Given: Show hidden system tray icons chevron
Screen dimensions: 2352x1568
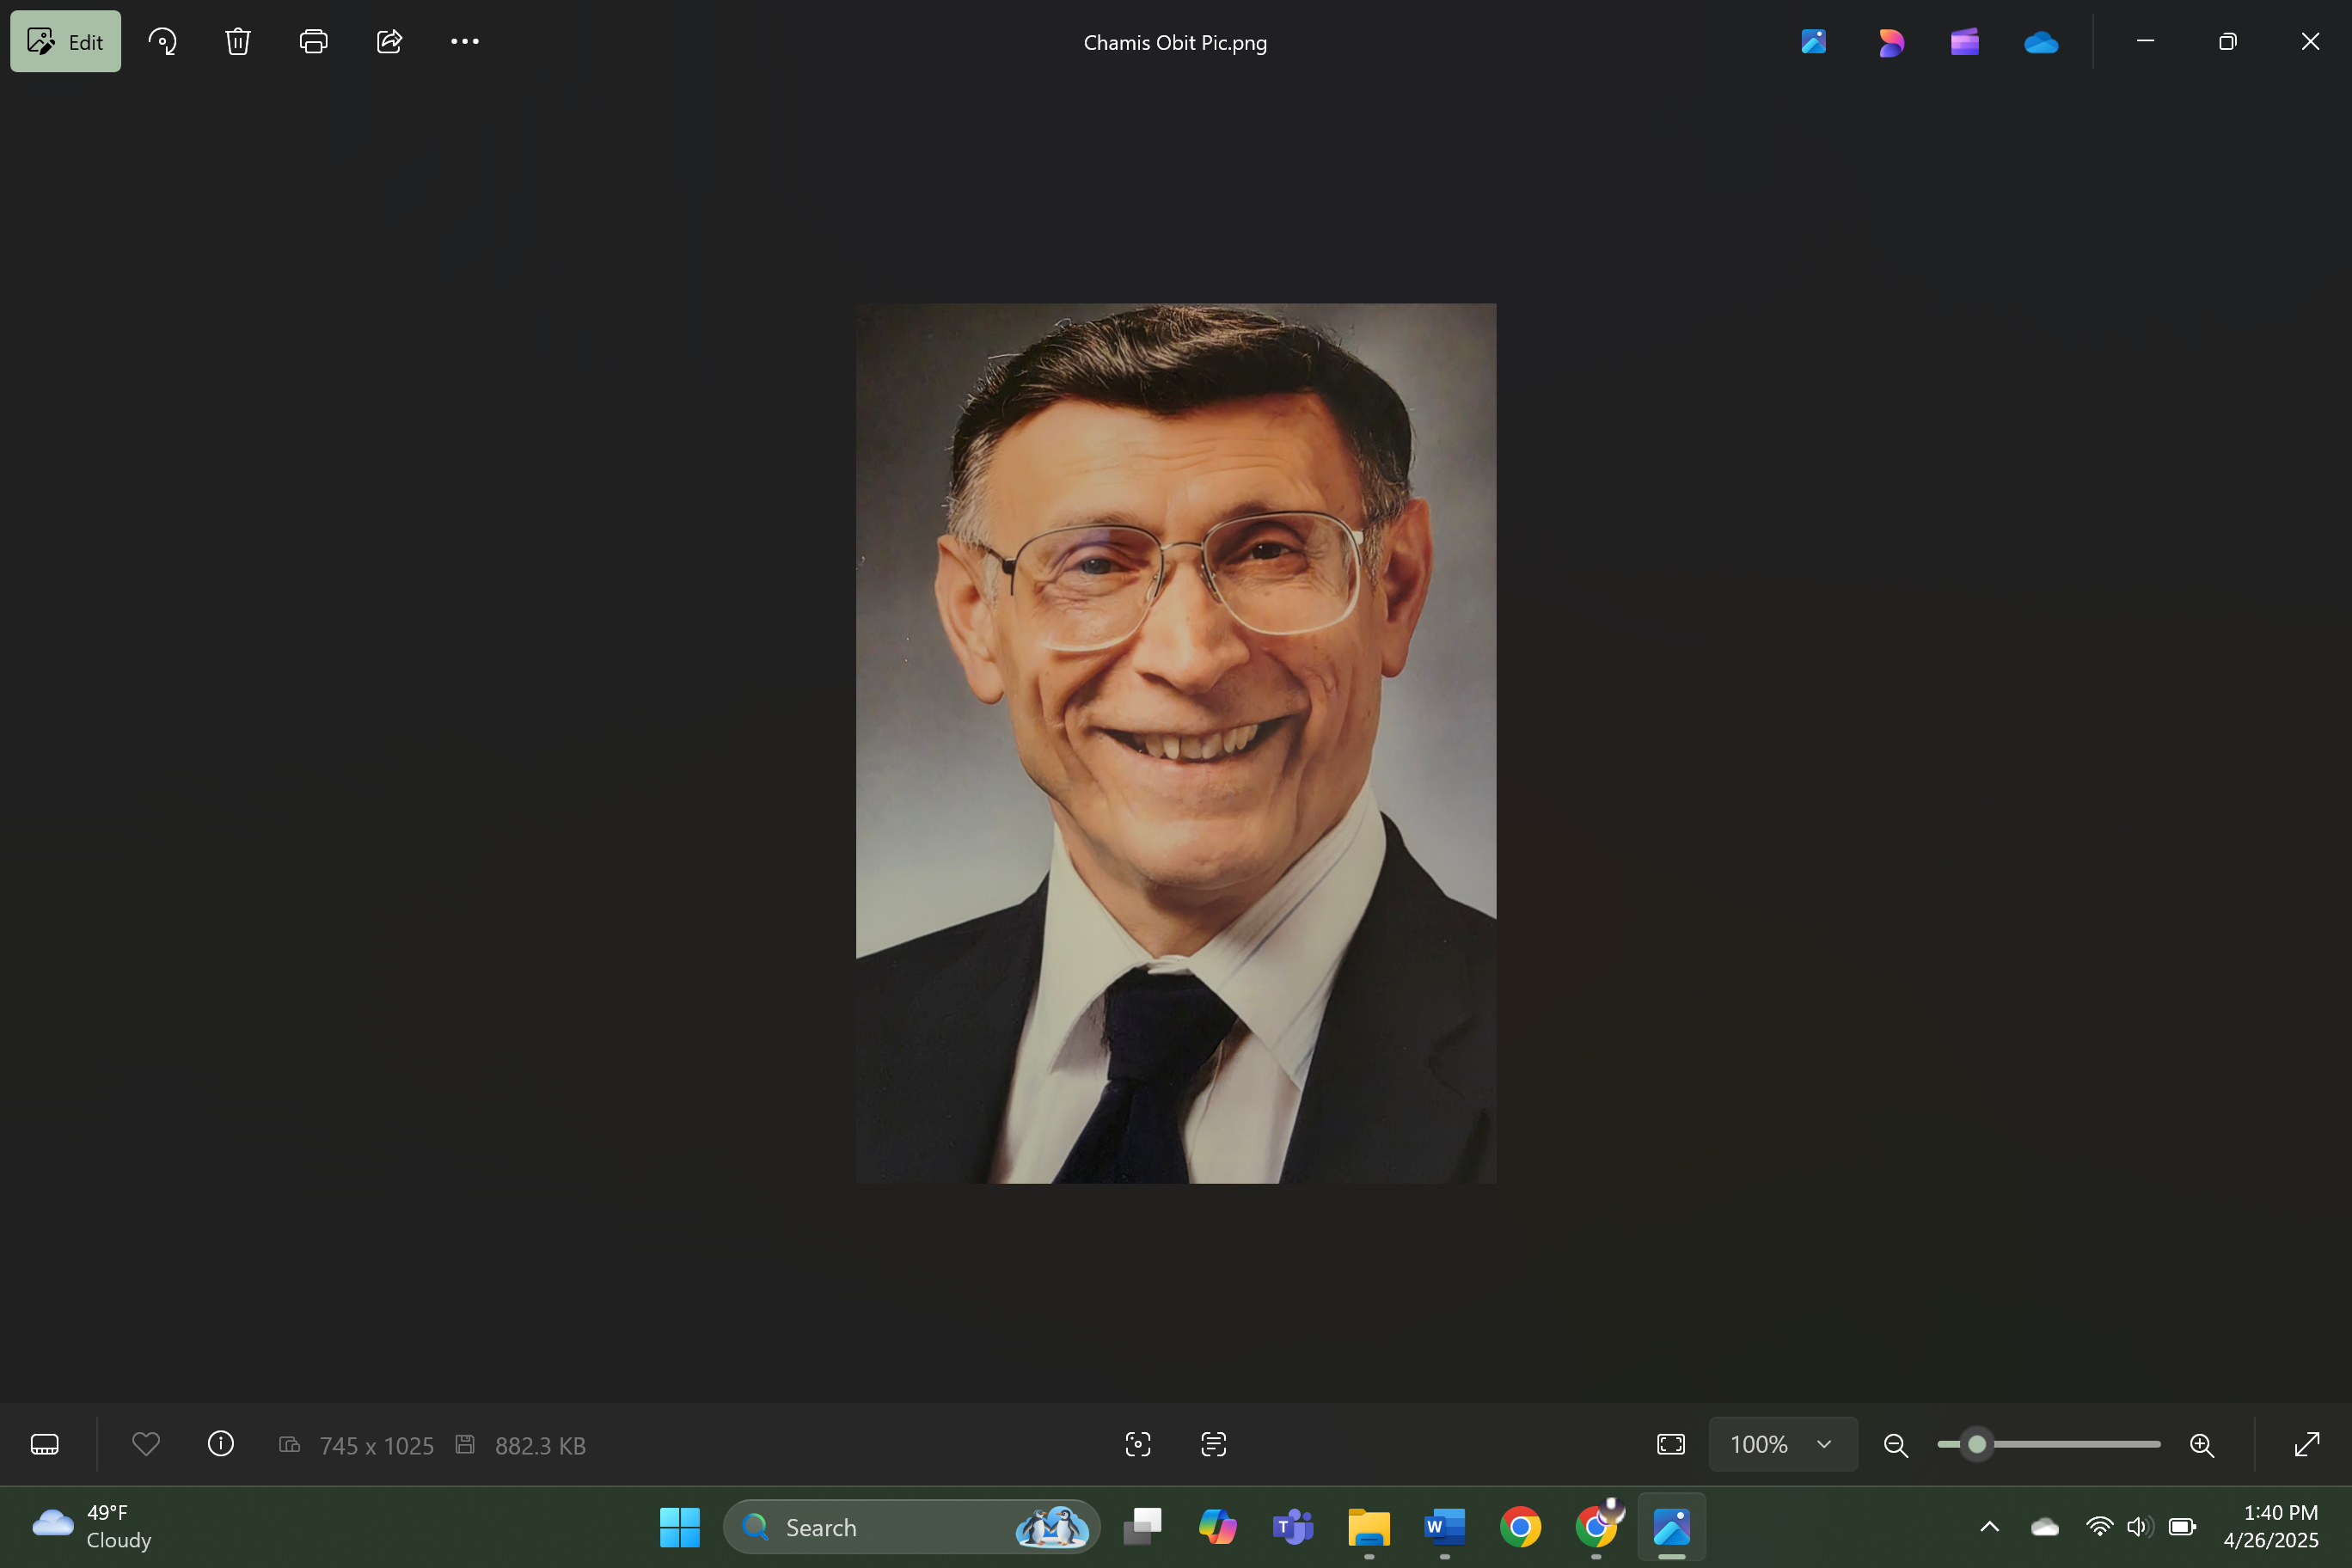Looking at the screenshot, I should point(1990,1527).
